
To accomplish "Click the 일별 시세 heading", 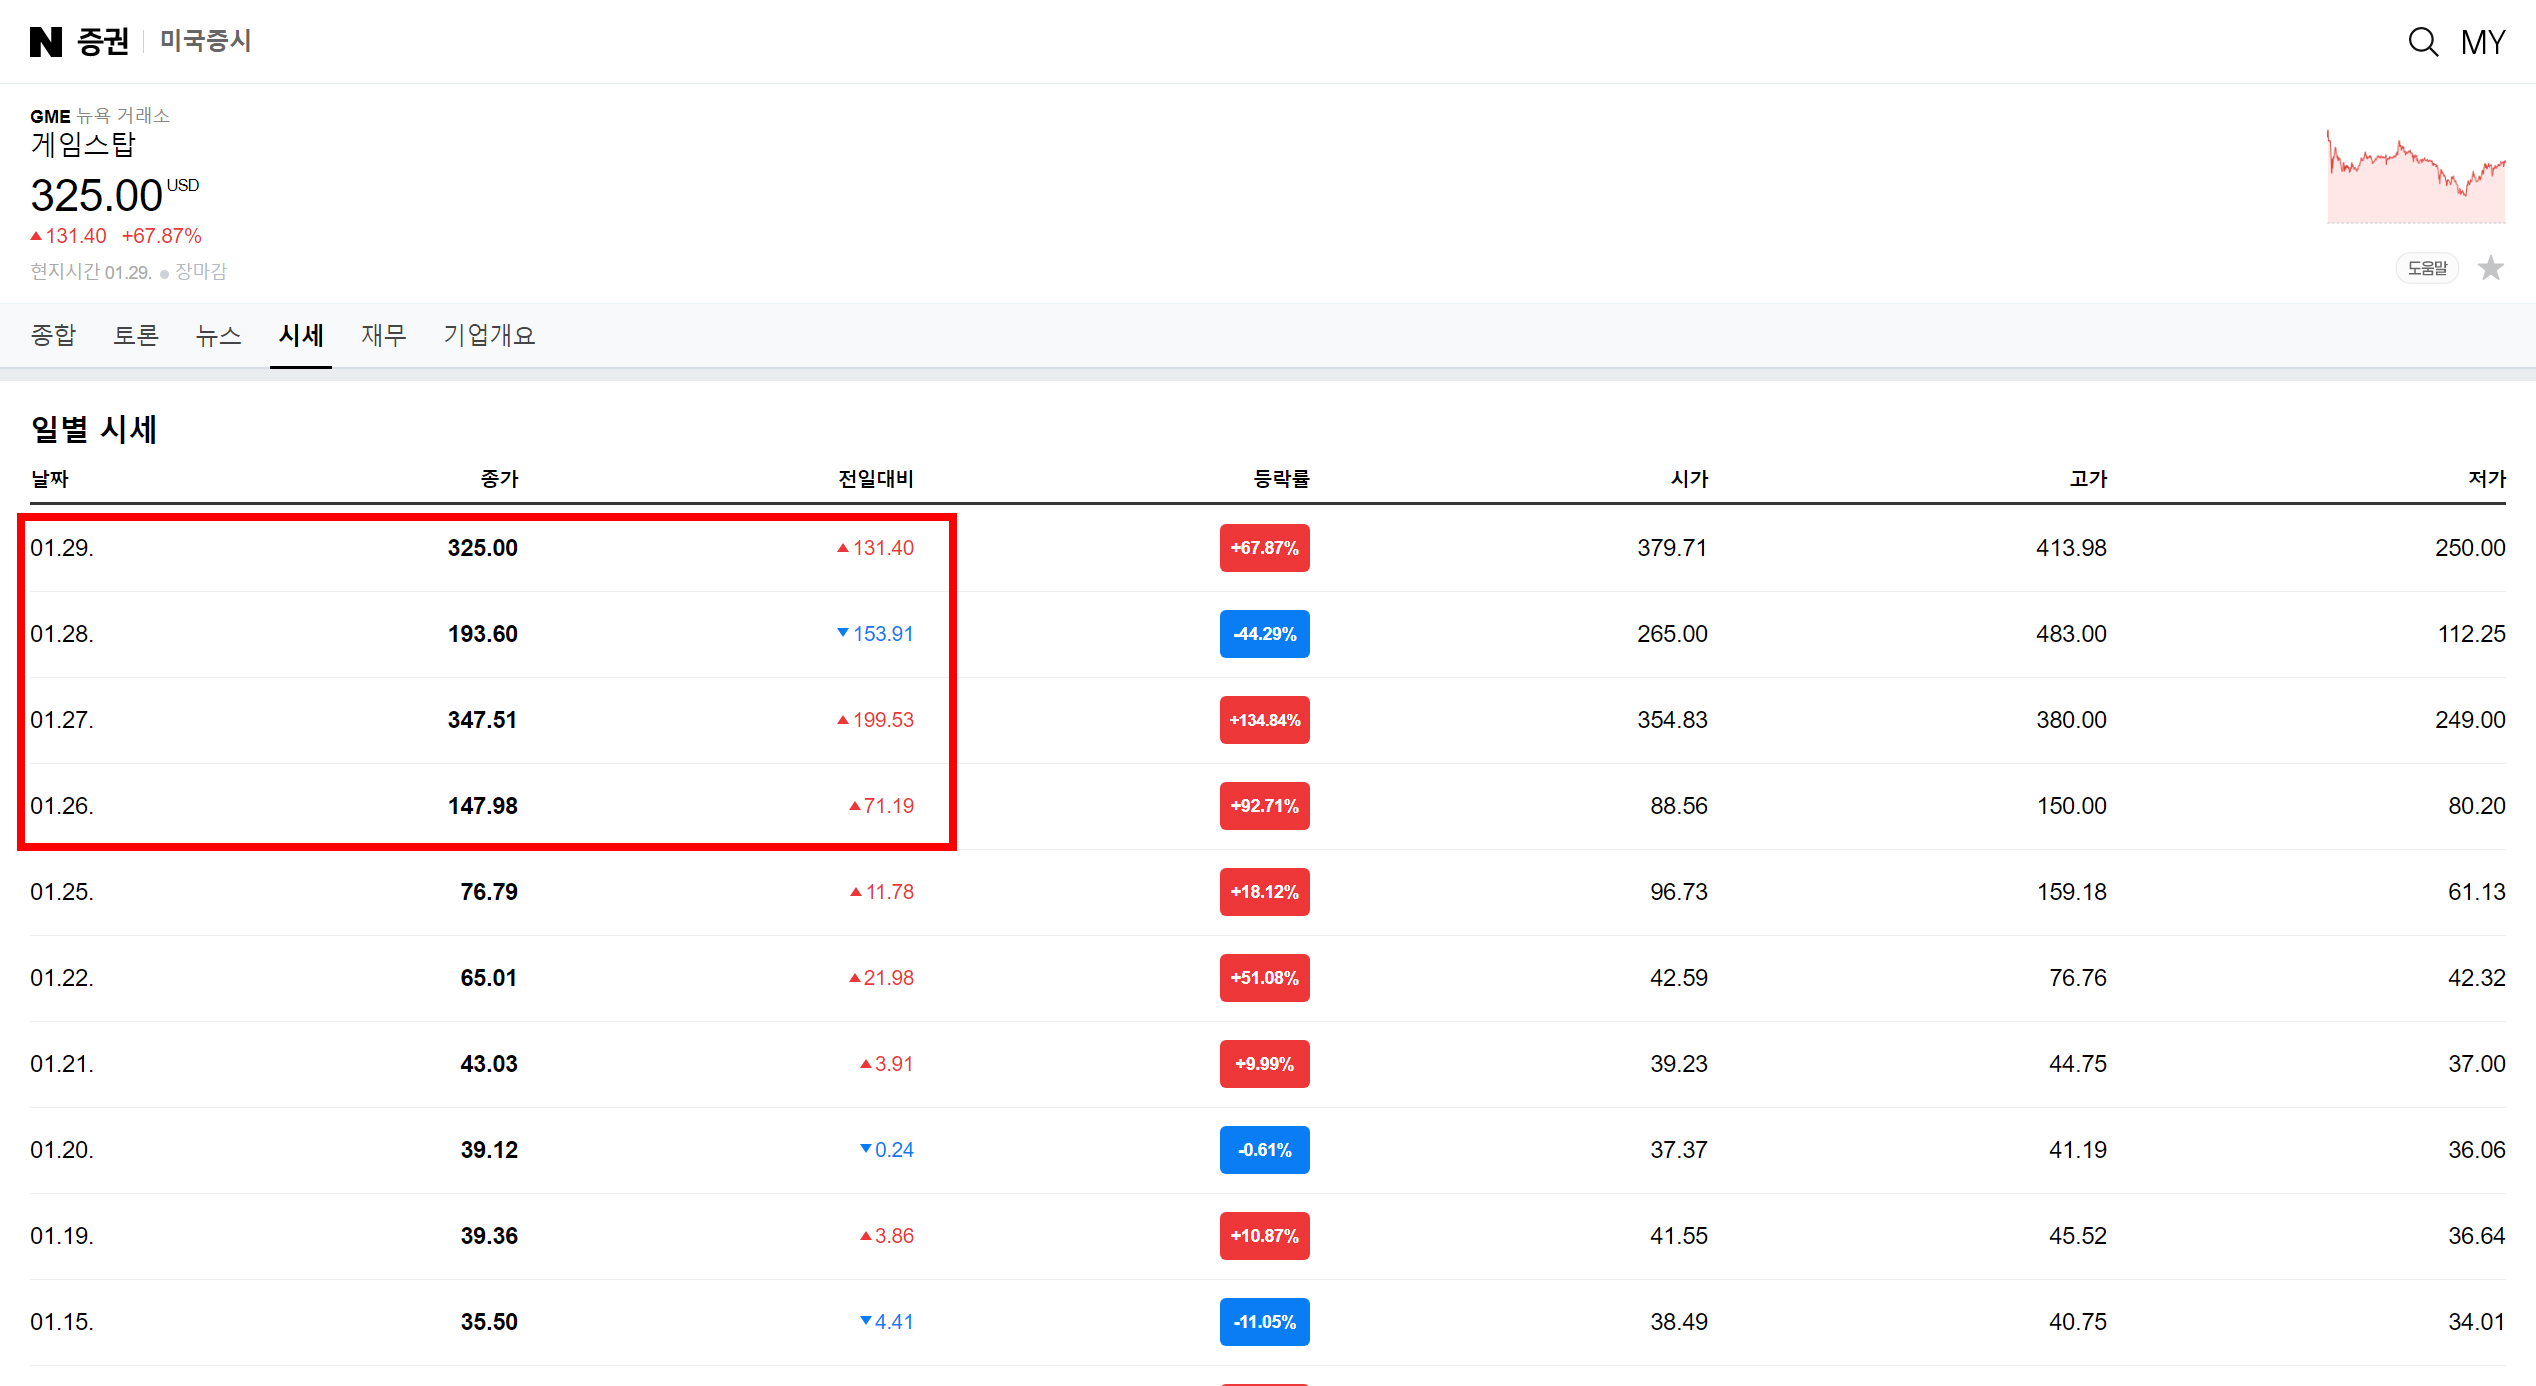I will coord(94,429).
